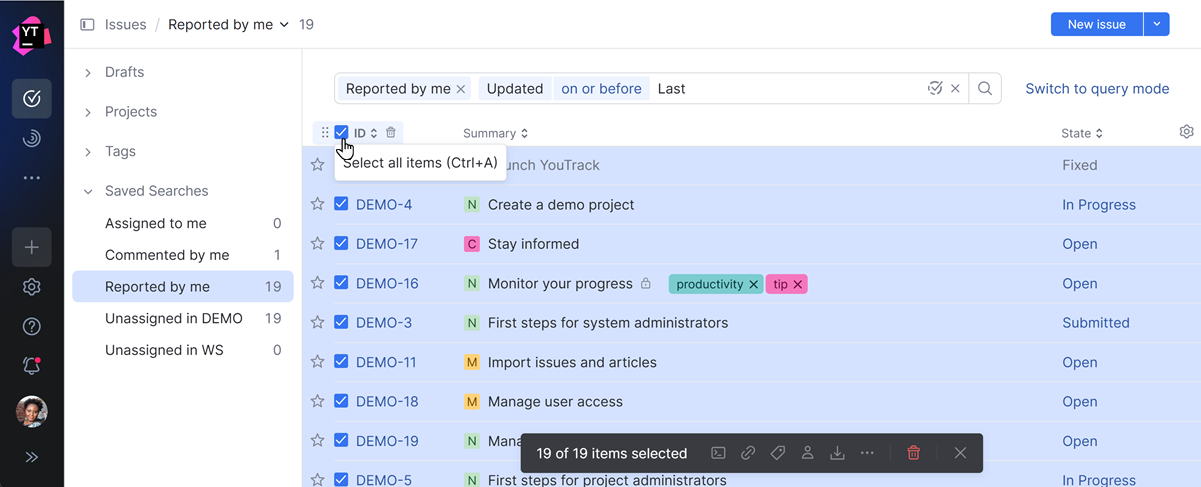Click the trash icon in the table header
Viewport: 1201px width, 487px height.
pyautogui.click(x=391, y=132)
